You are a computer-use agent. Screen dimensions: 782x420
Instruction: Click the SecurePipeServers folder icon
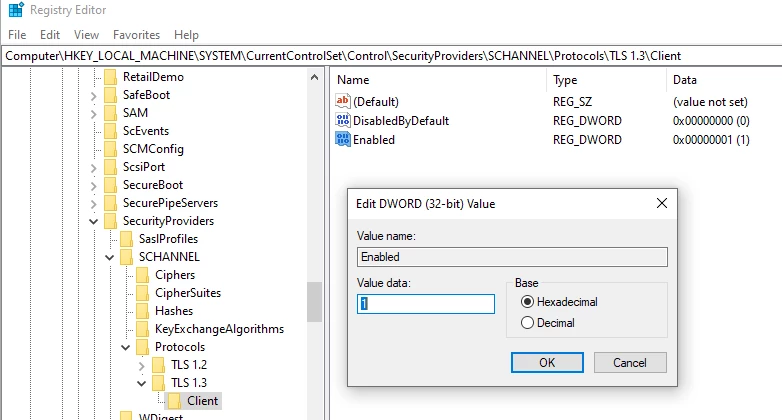pyautogui.click(x=110, y=203)
